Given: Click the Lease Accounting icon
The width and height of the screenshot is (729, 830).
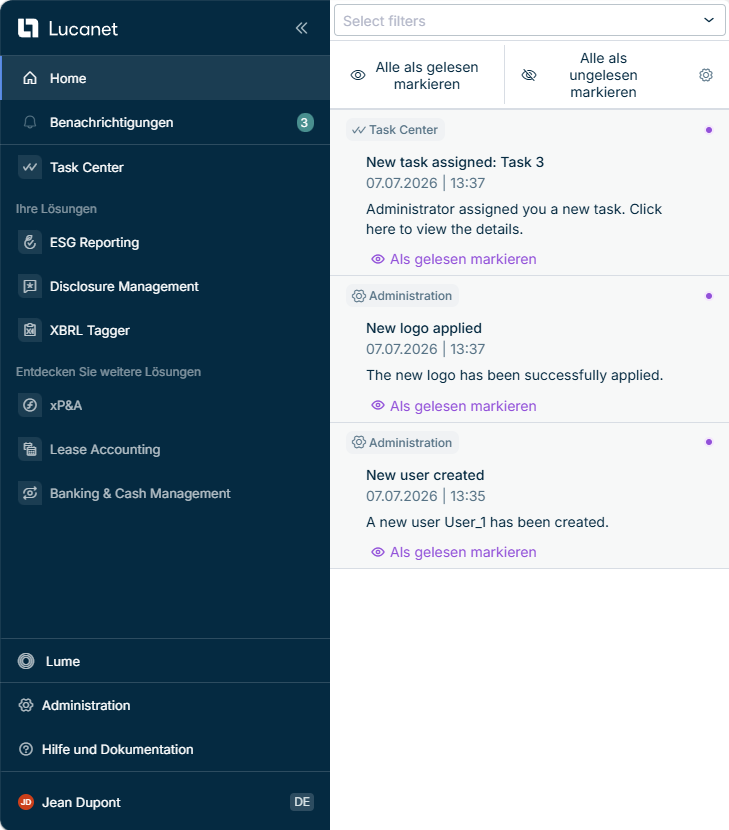Looking at the screenshot, I should tap(30, 449).
